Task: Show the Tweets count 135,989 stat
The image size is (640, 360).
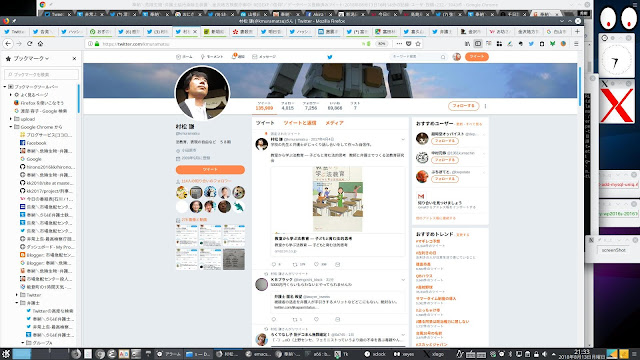Action: click(264, 106)
